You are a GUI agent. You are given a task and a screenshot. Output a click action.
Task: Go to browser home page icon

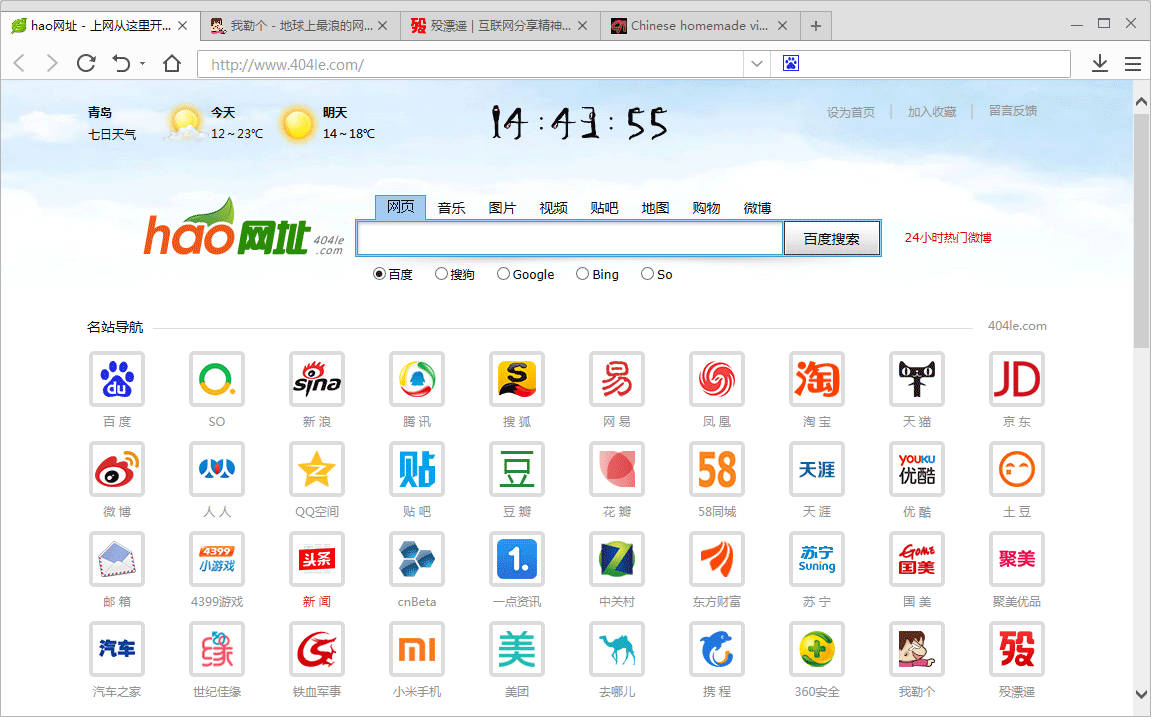[172, 64]
